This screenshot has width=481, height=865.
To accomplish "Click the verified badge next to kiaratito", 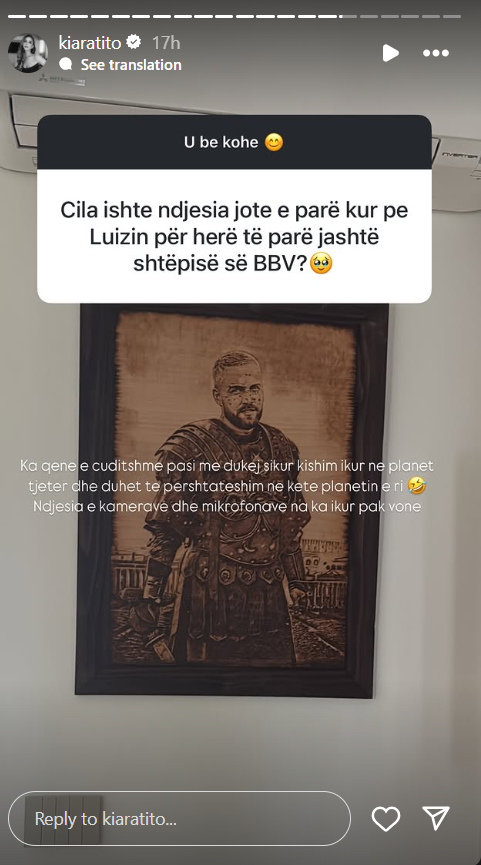I will [x=133, y=42].
